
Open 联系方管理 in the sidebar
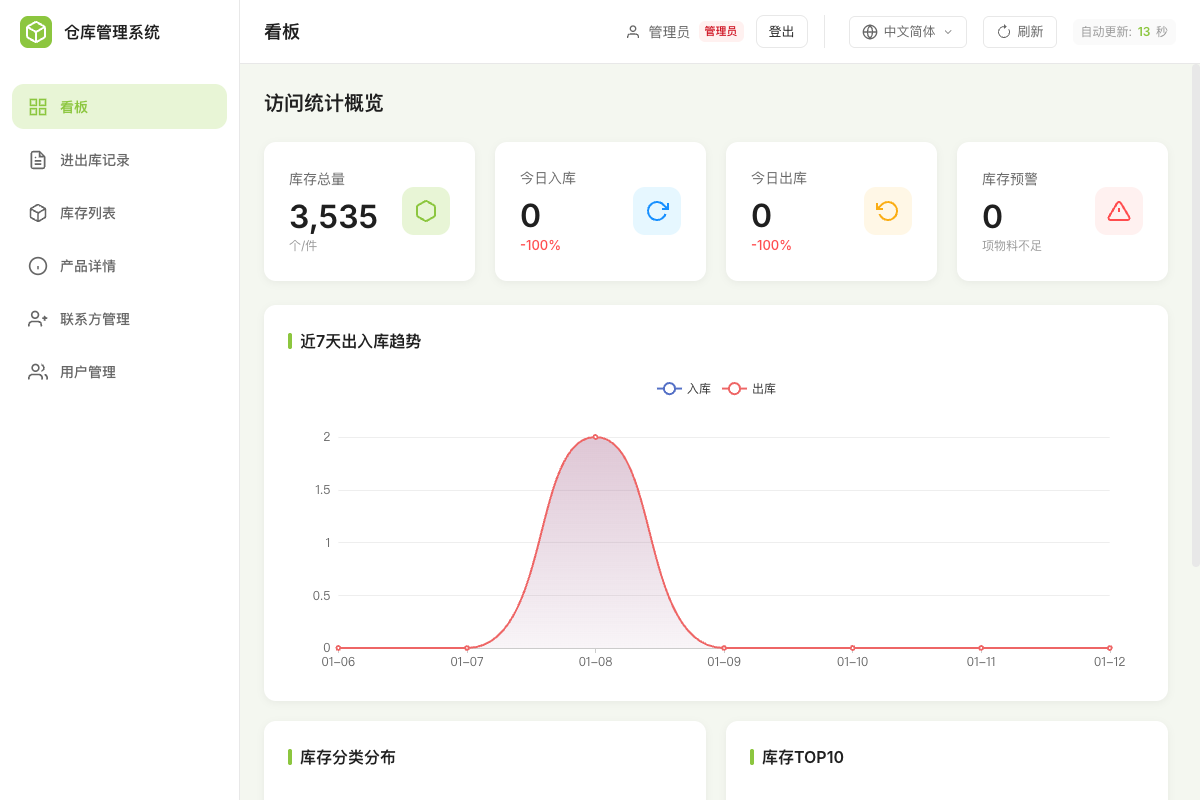point(120,319)
